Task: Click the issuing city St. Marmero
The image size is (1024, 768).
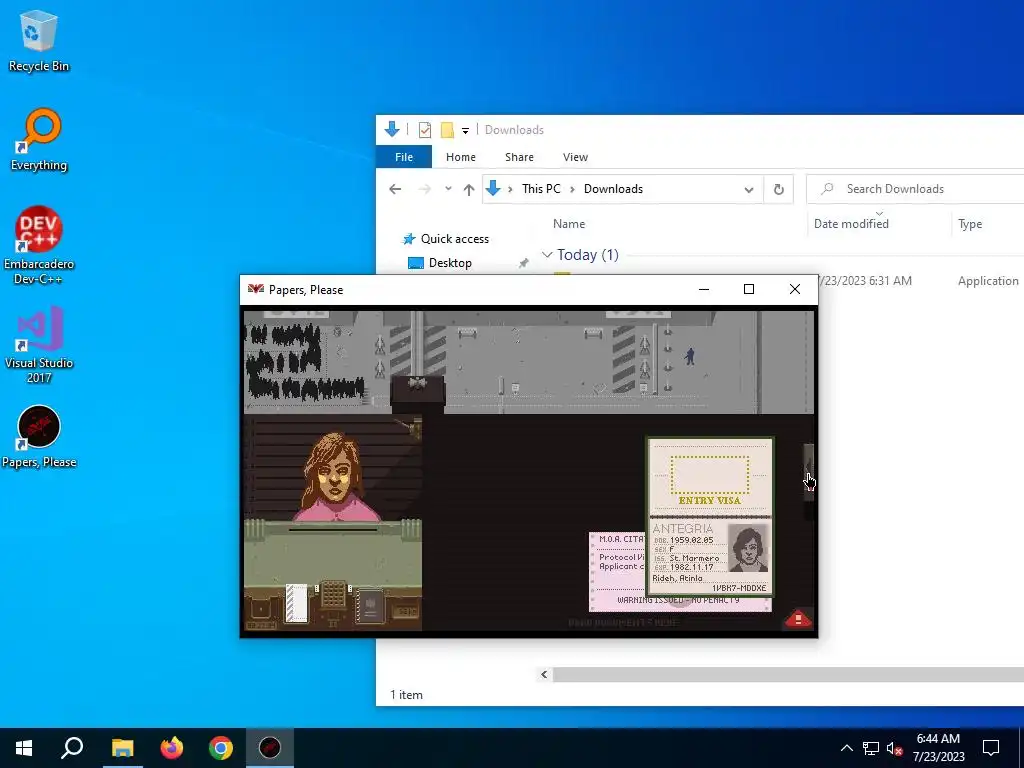Action: [x=694, y=558]
